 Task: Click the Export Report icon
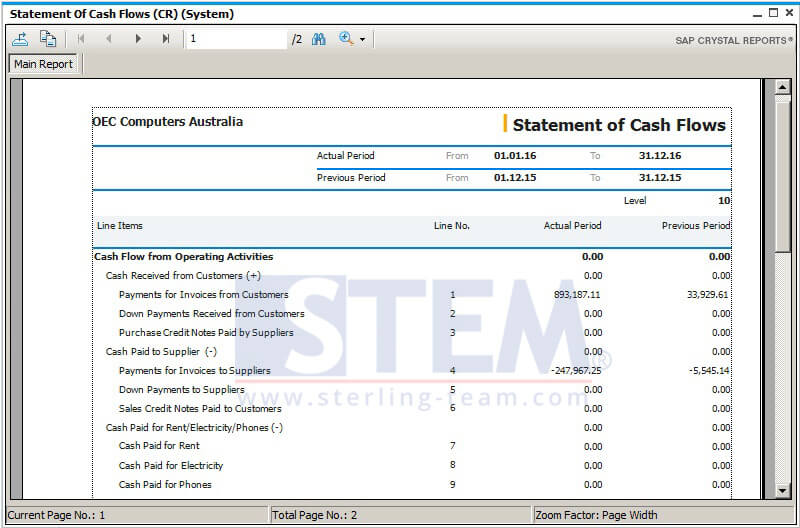pyautogui.click(x=20, y=39)
